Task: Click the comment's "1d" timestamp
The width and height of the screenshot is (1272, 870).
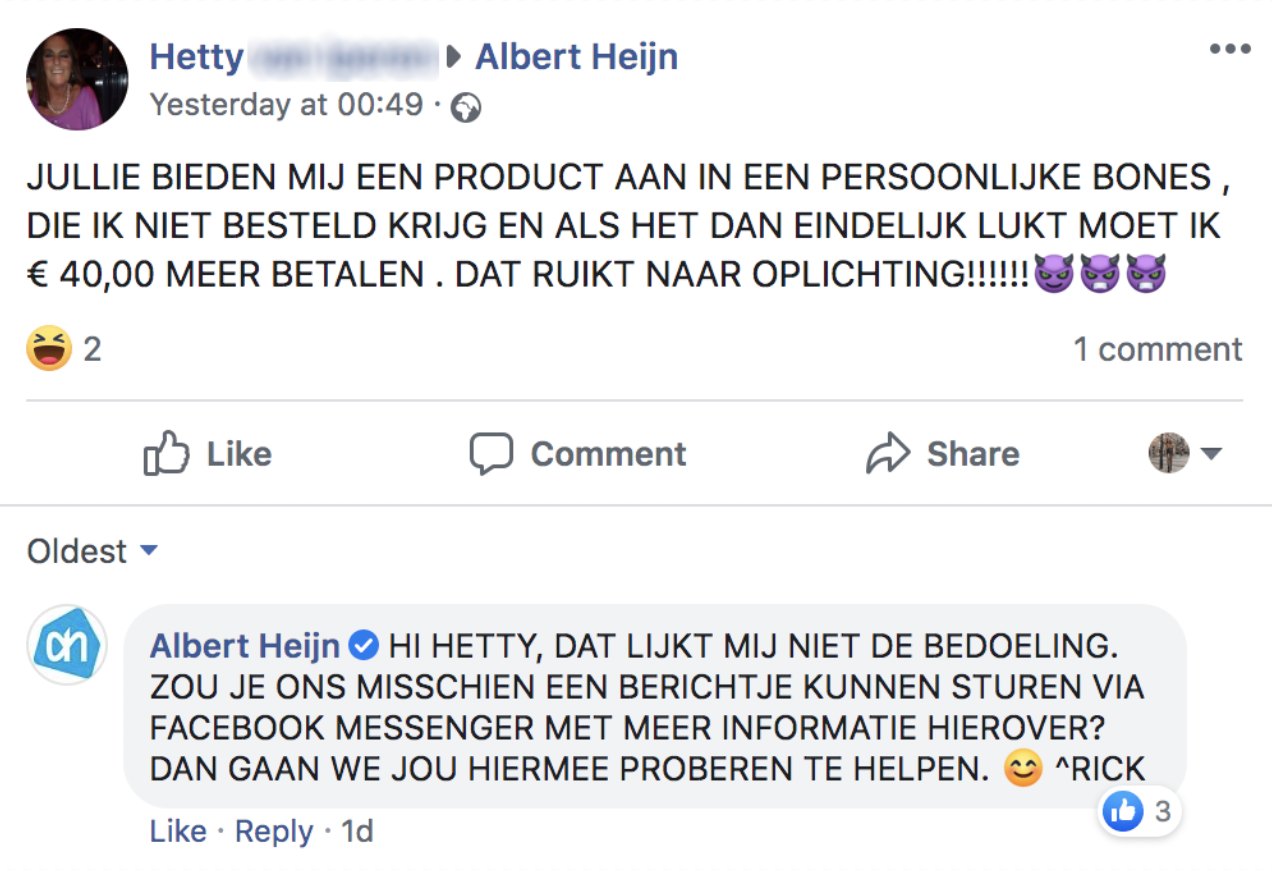Action: pyautogui.click(x=357, y=831)
